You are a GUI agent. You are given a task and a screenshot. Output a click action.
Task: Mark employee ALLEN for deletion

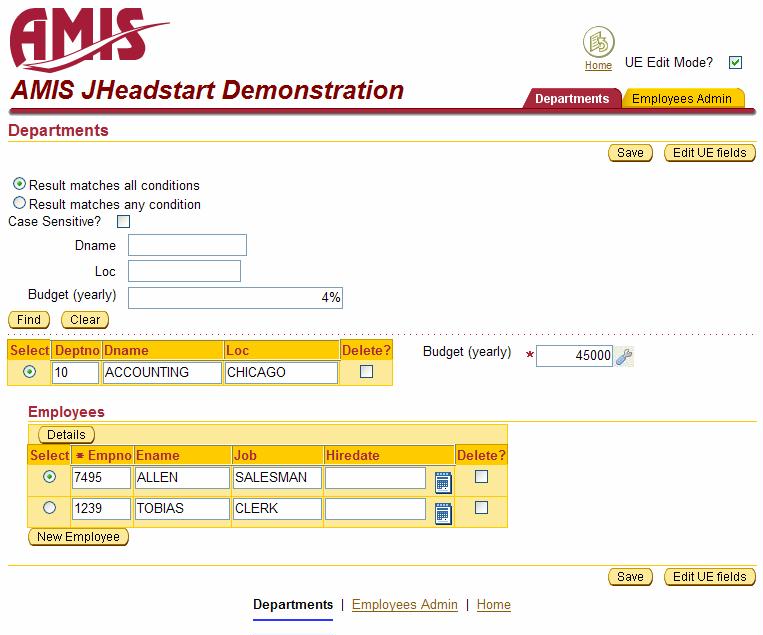[481, 477]
